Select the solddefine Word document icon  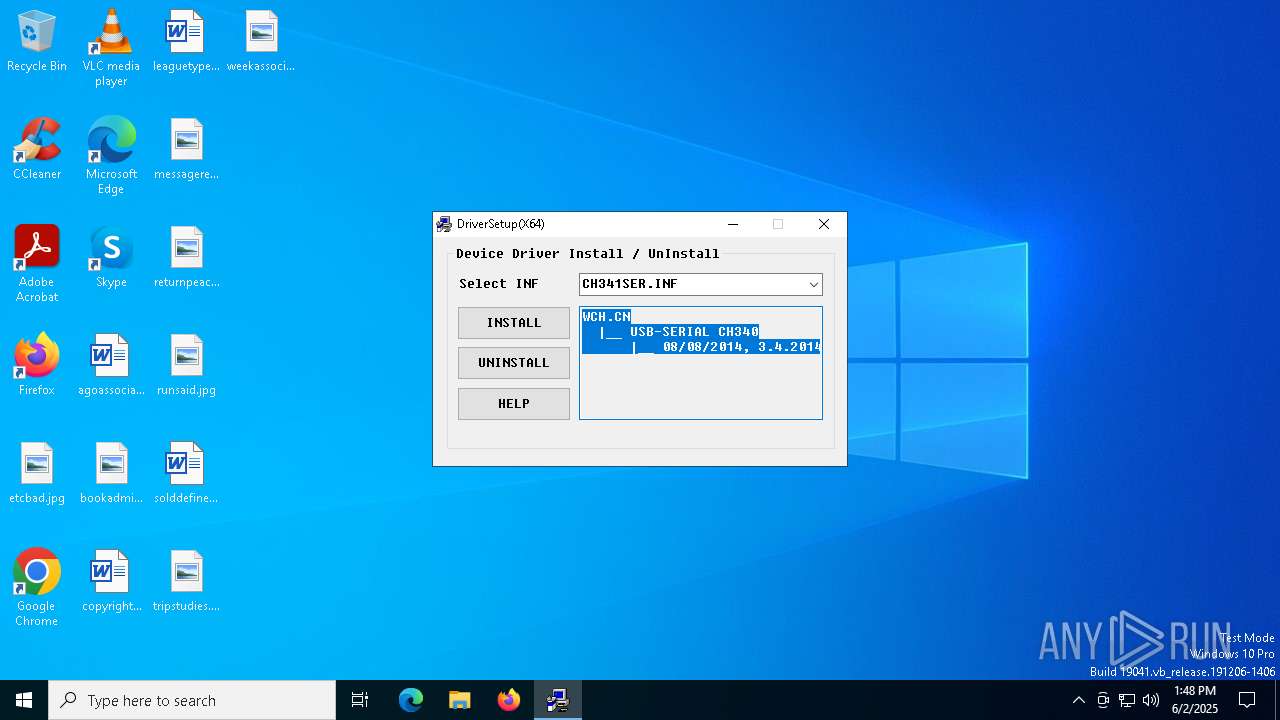point(186,474)
